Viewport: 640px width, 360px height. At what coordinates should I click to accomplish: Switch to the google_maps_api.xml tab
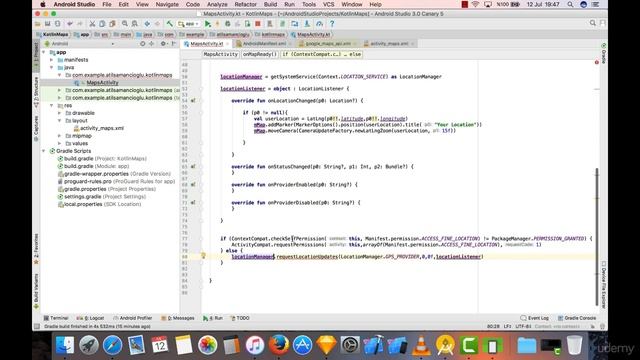(x=328, y=44)
